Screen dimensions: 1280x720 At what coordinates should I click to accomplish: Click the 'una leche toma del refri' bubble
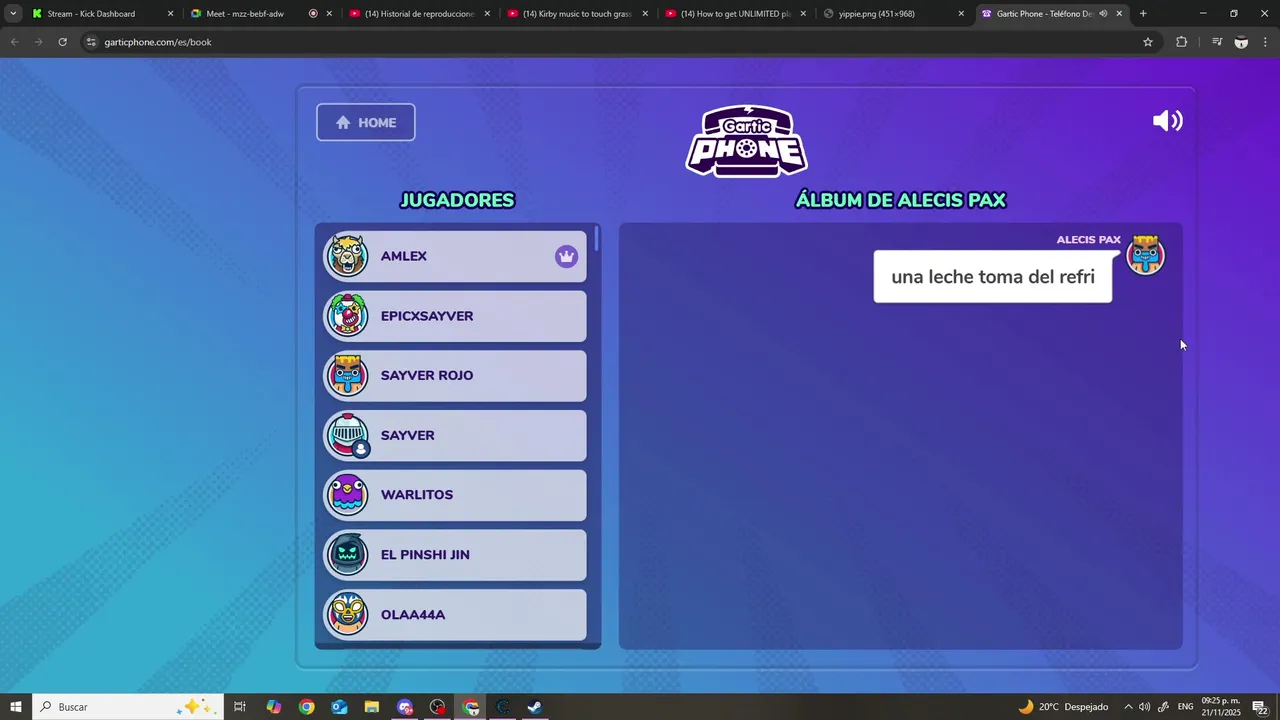993,277
